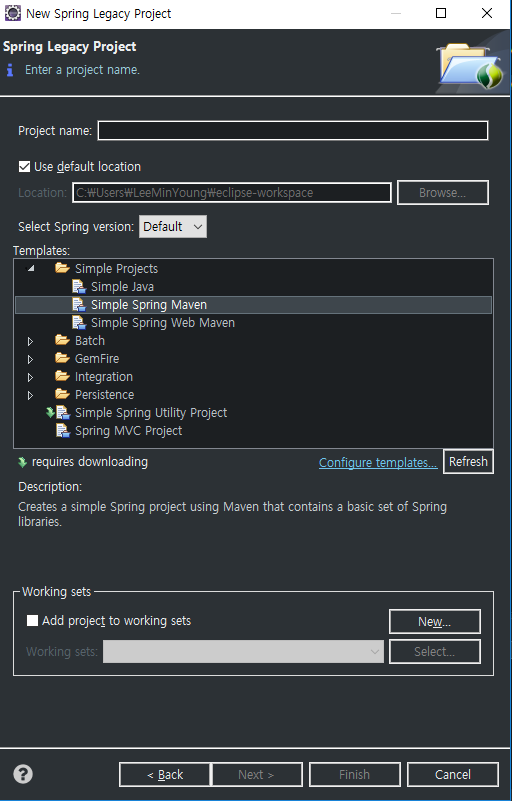Screen dimensions: 512x801
Task: Close the dialog with X button
Action: coord(487,13)
